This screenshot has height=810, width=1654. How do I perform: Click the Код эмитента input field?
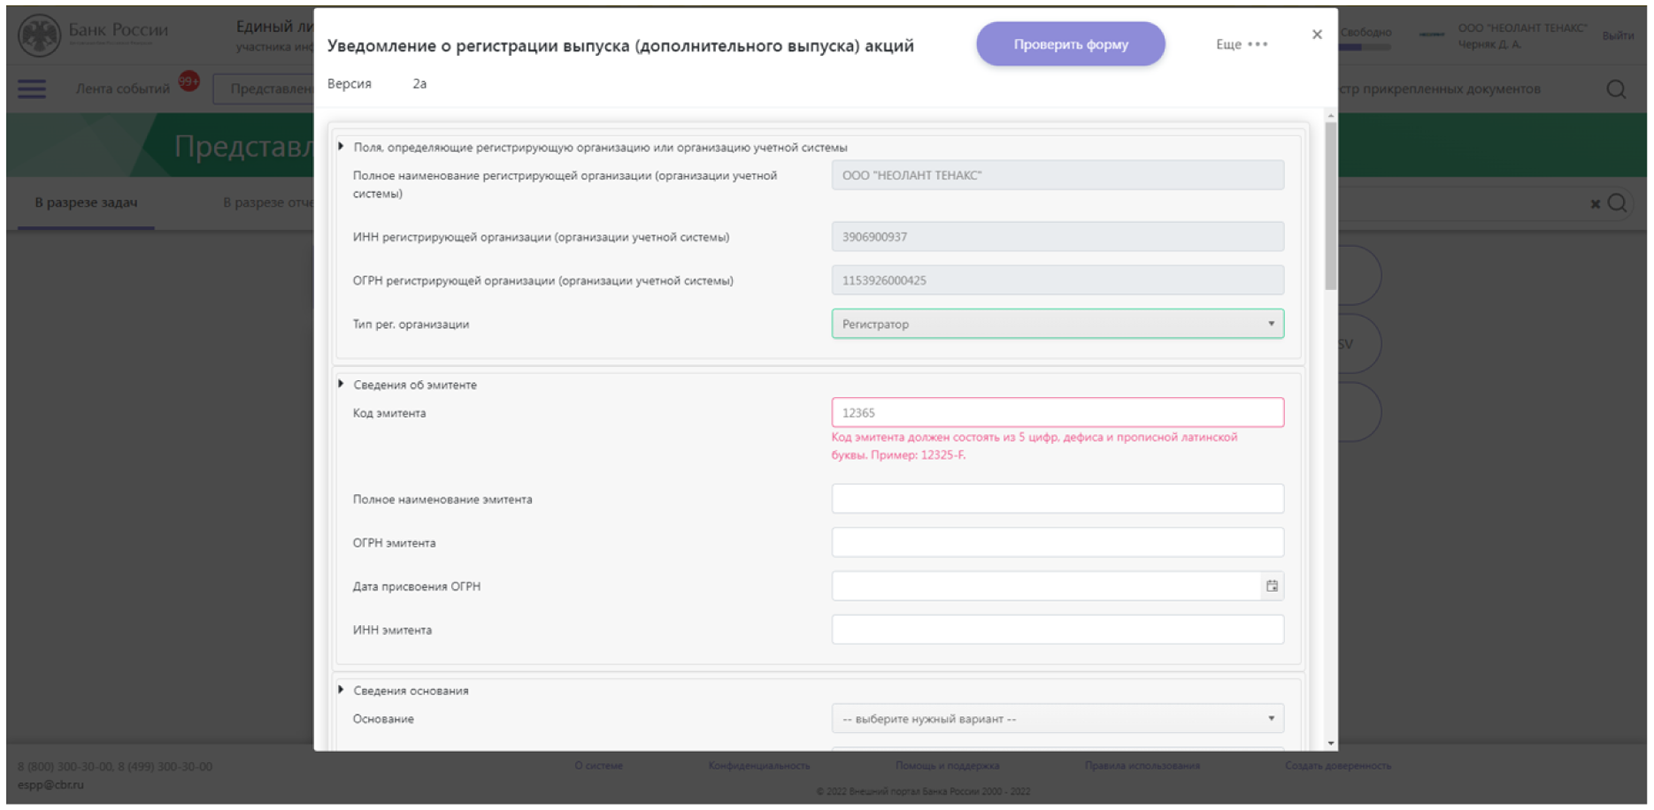pyautogui.click(x=1057, y=413)
